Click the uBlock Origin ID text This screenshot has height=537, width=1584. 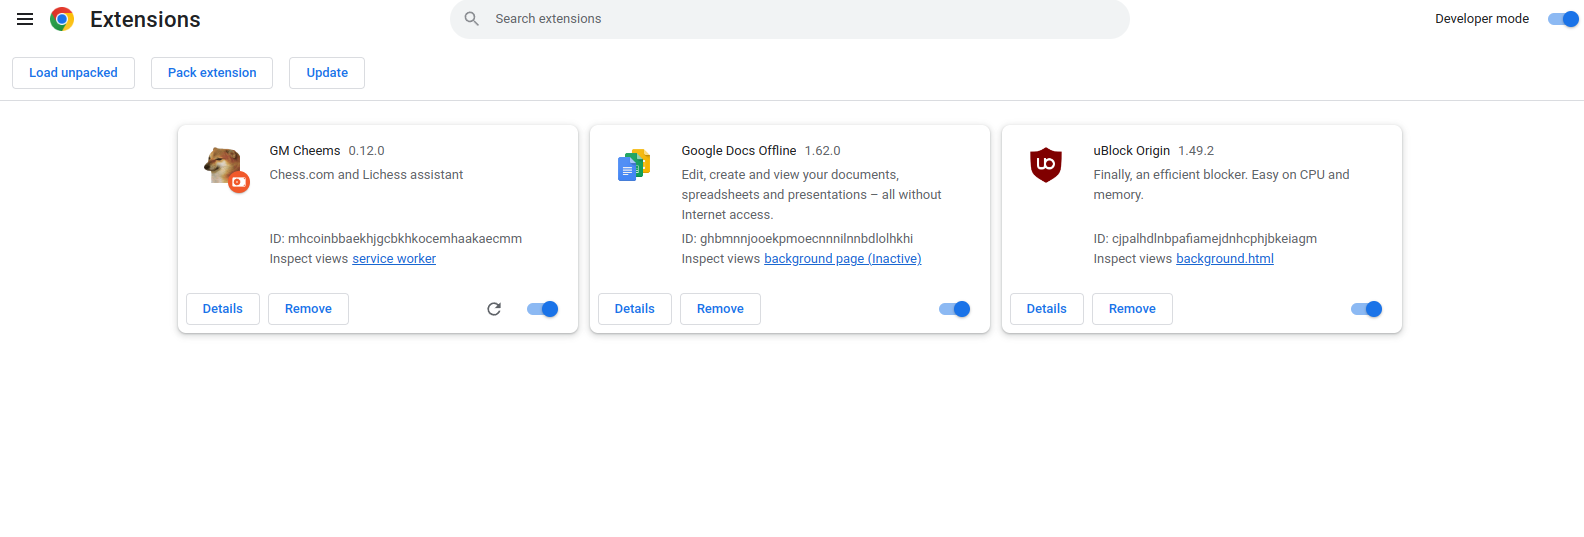1205,239
